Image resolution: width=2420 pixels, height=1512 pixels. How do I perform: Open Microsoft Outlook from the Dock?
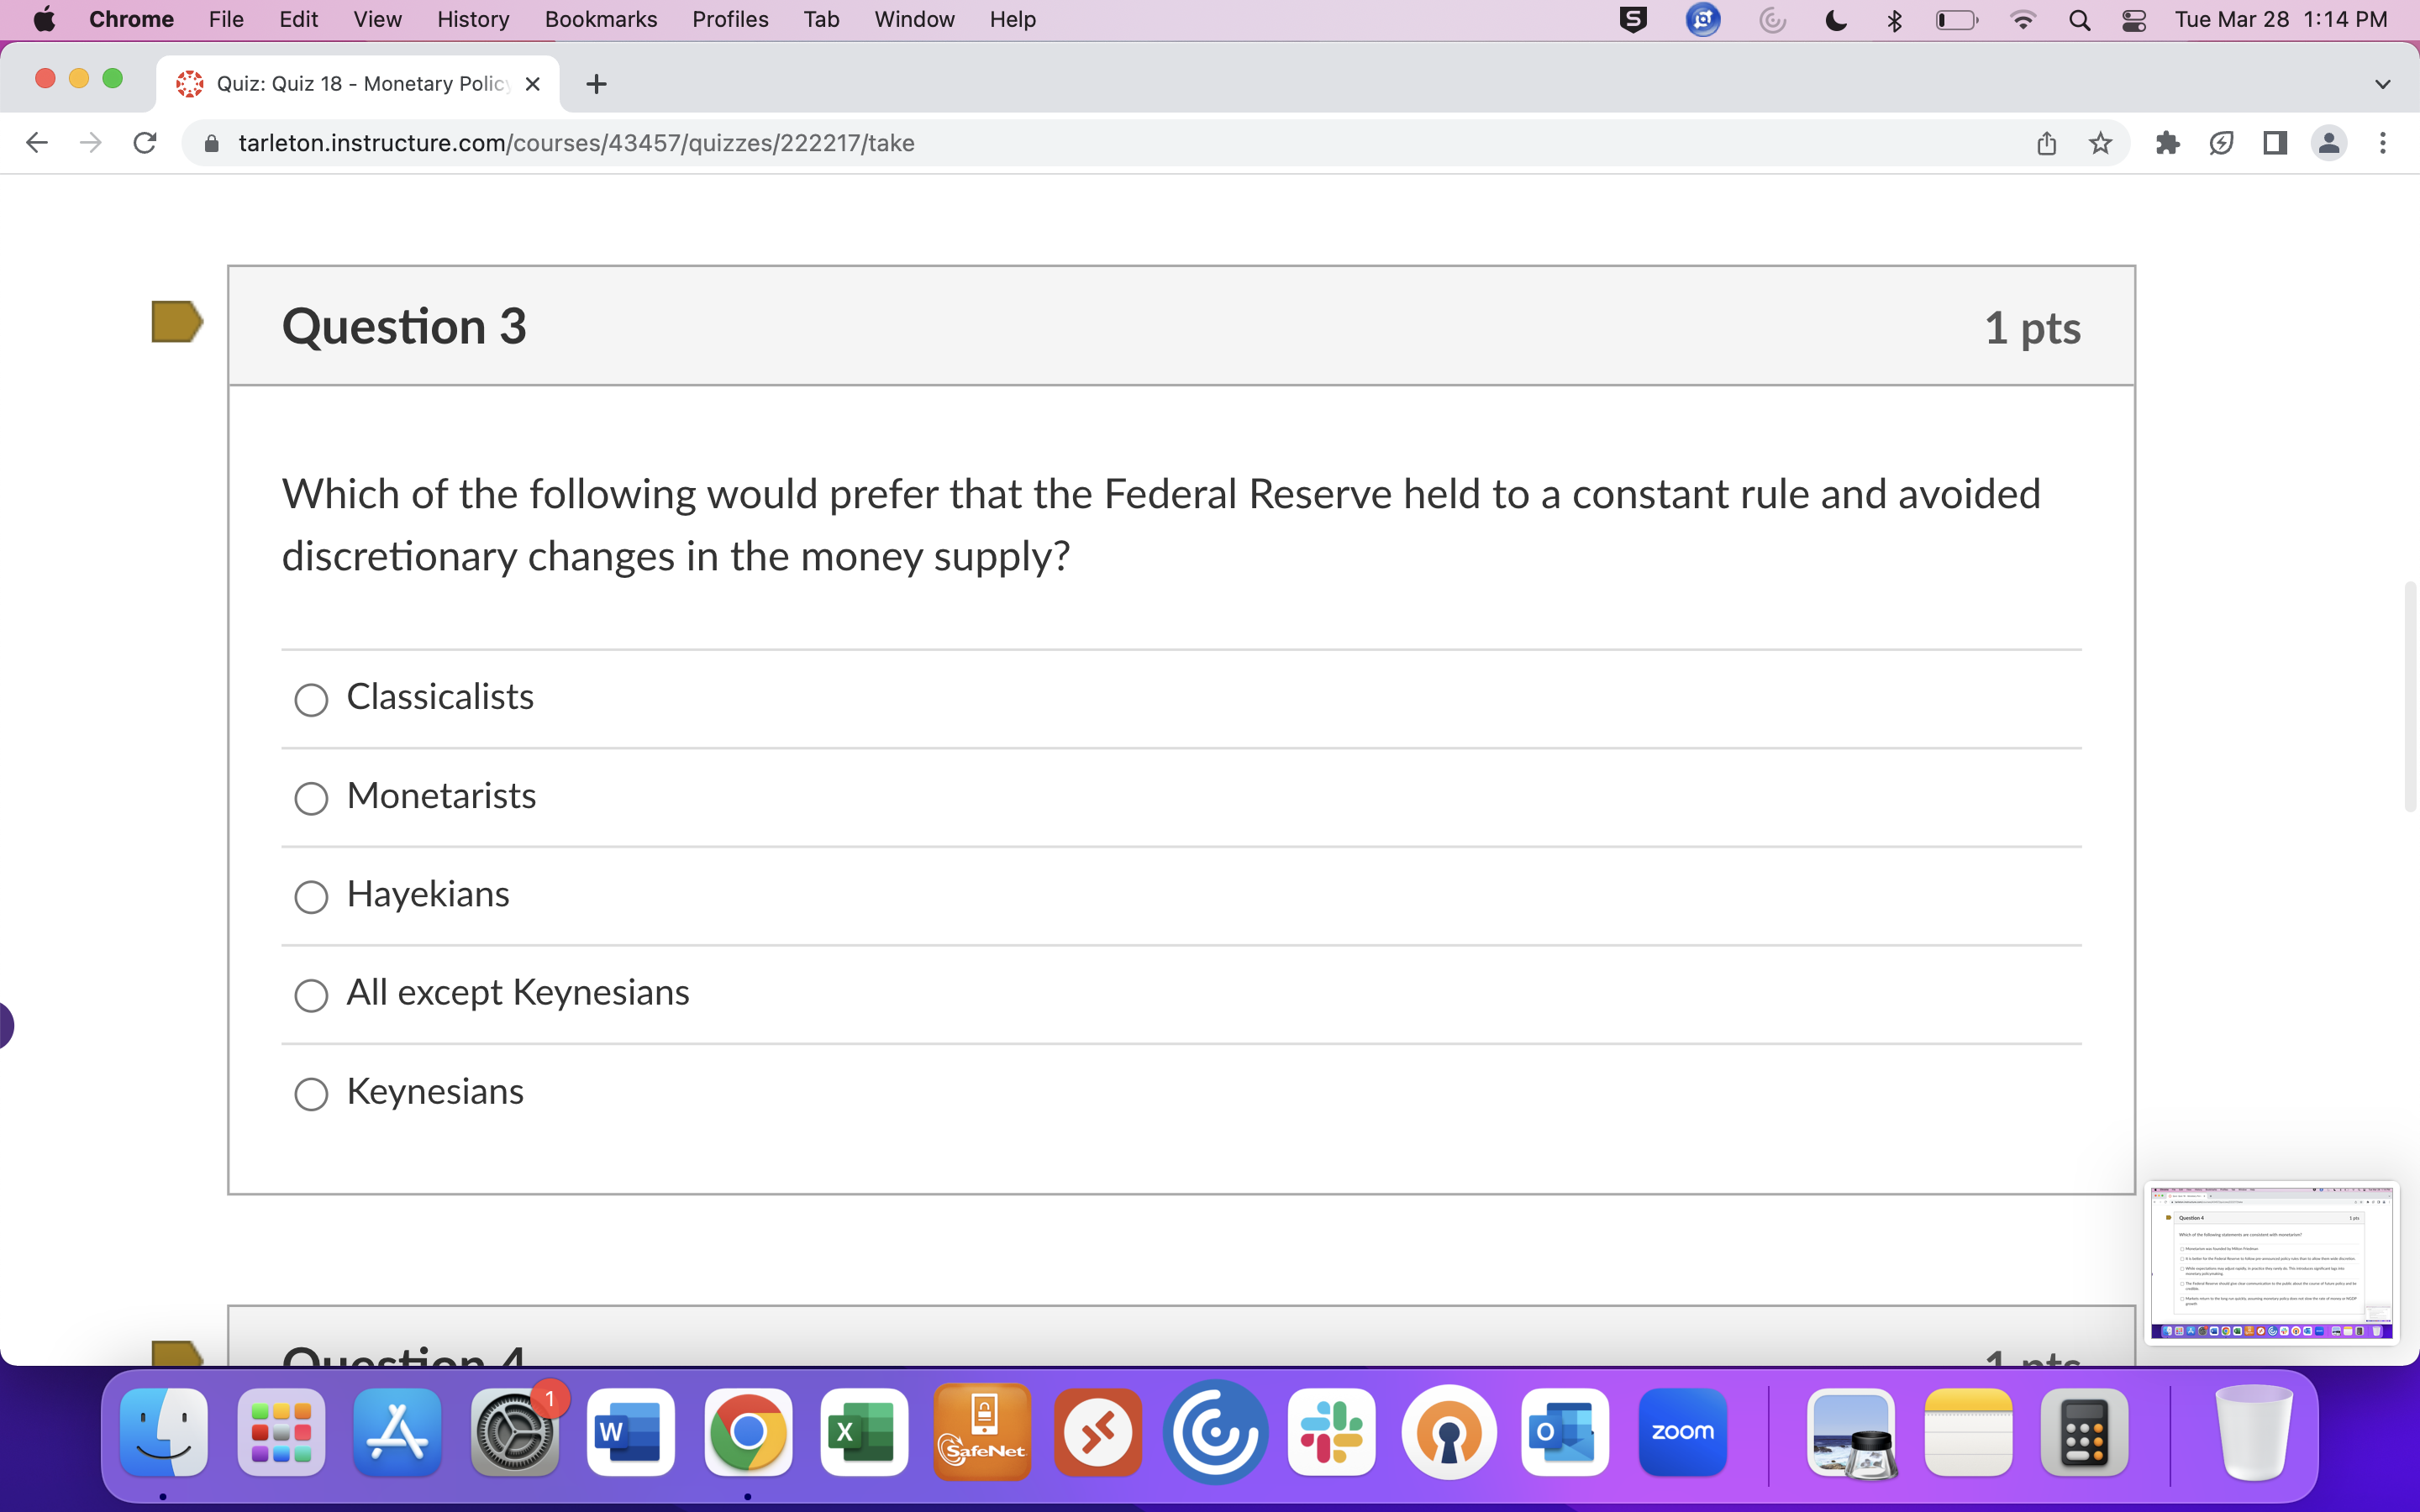tap(1565, 1433)
